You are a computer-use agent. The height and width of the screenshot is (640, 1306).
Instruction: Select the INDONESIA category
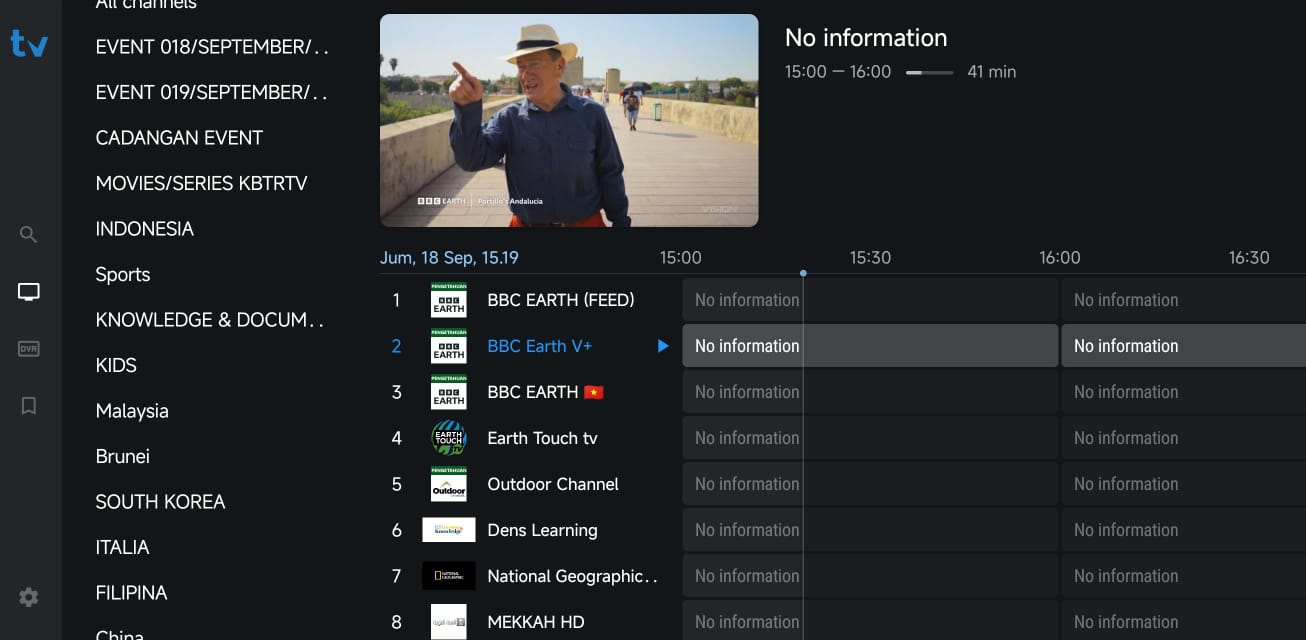click(144, 229)
